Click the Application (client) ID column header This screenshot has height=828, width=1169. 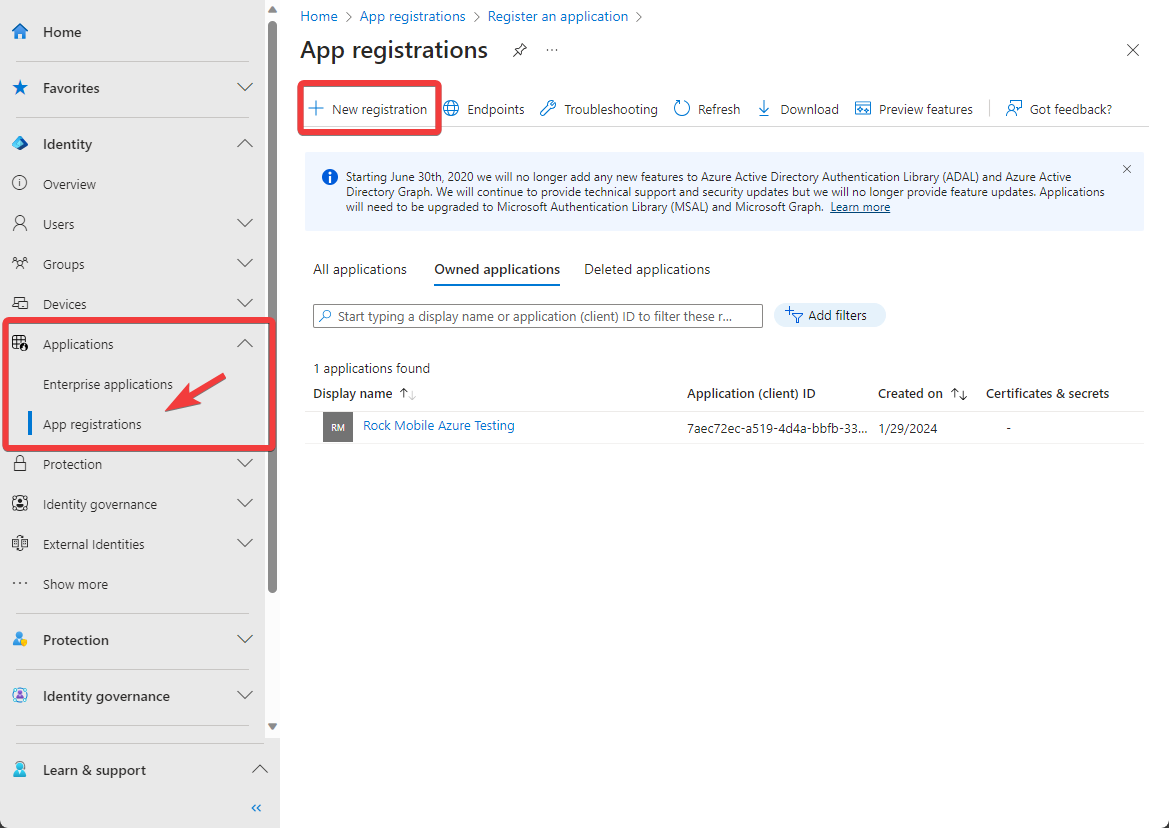click(751, 394)
